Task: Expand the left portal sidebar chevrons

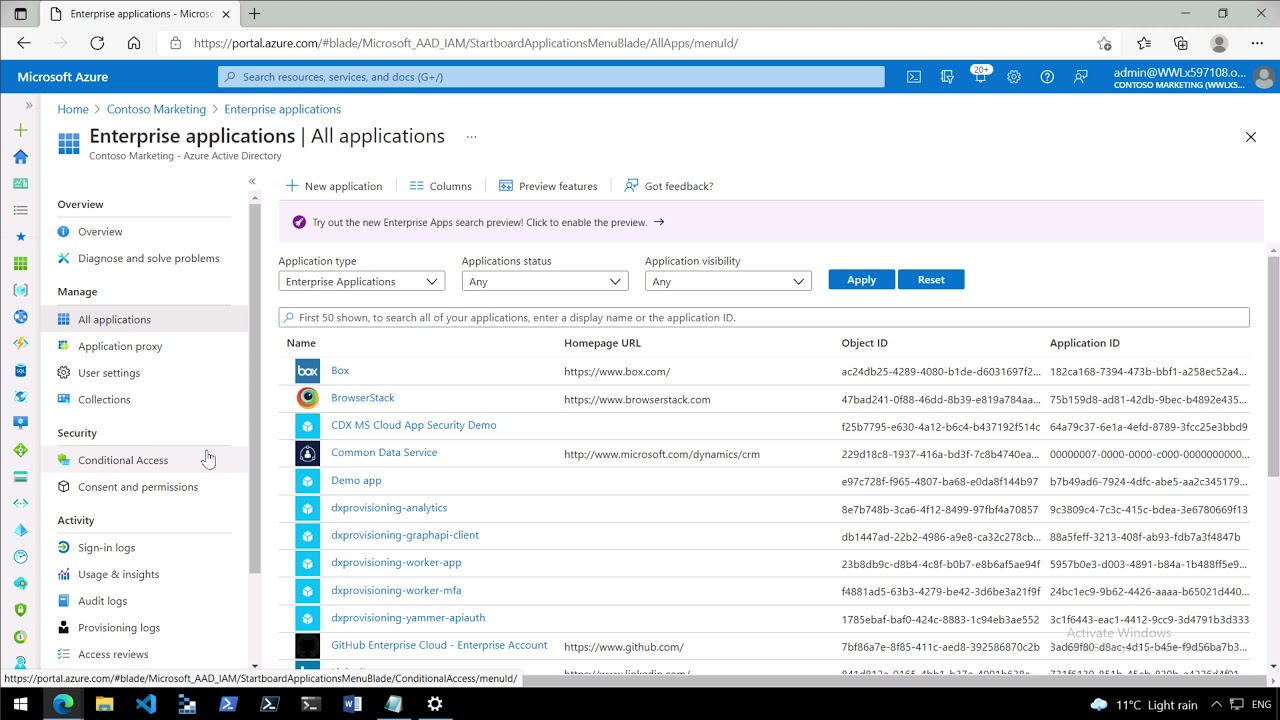Action: pyautogui.click(x=29, y=105)
